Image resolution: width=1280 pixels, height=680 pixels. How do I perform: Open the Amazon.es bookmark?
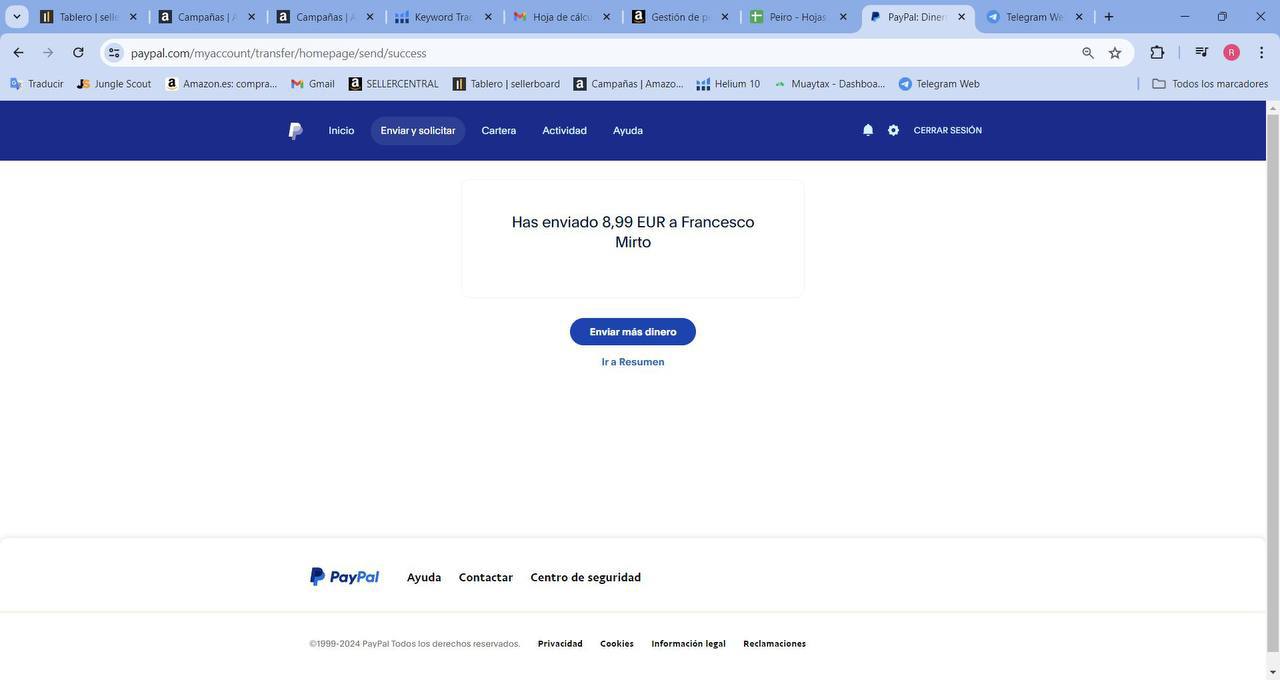(x=221, y=84)
